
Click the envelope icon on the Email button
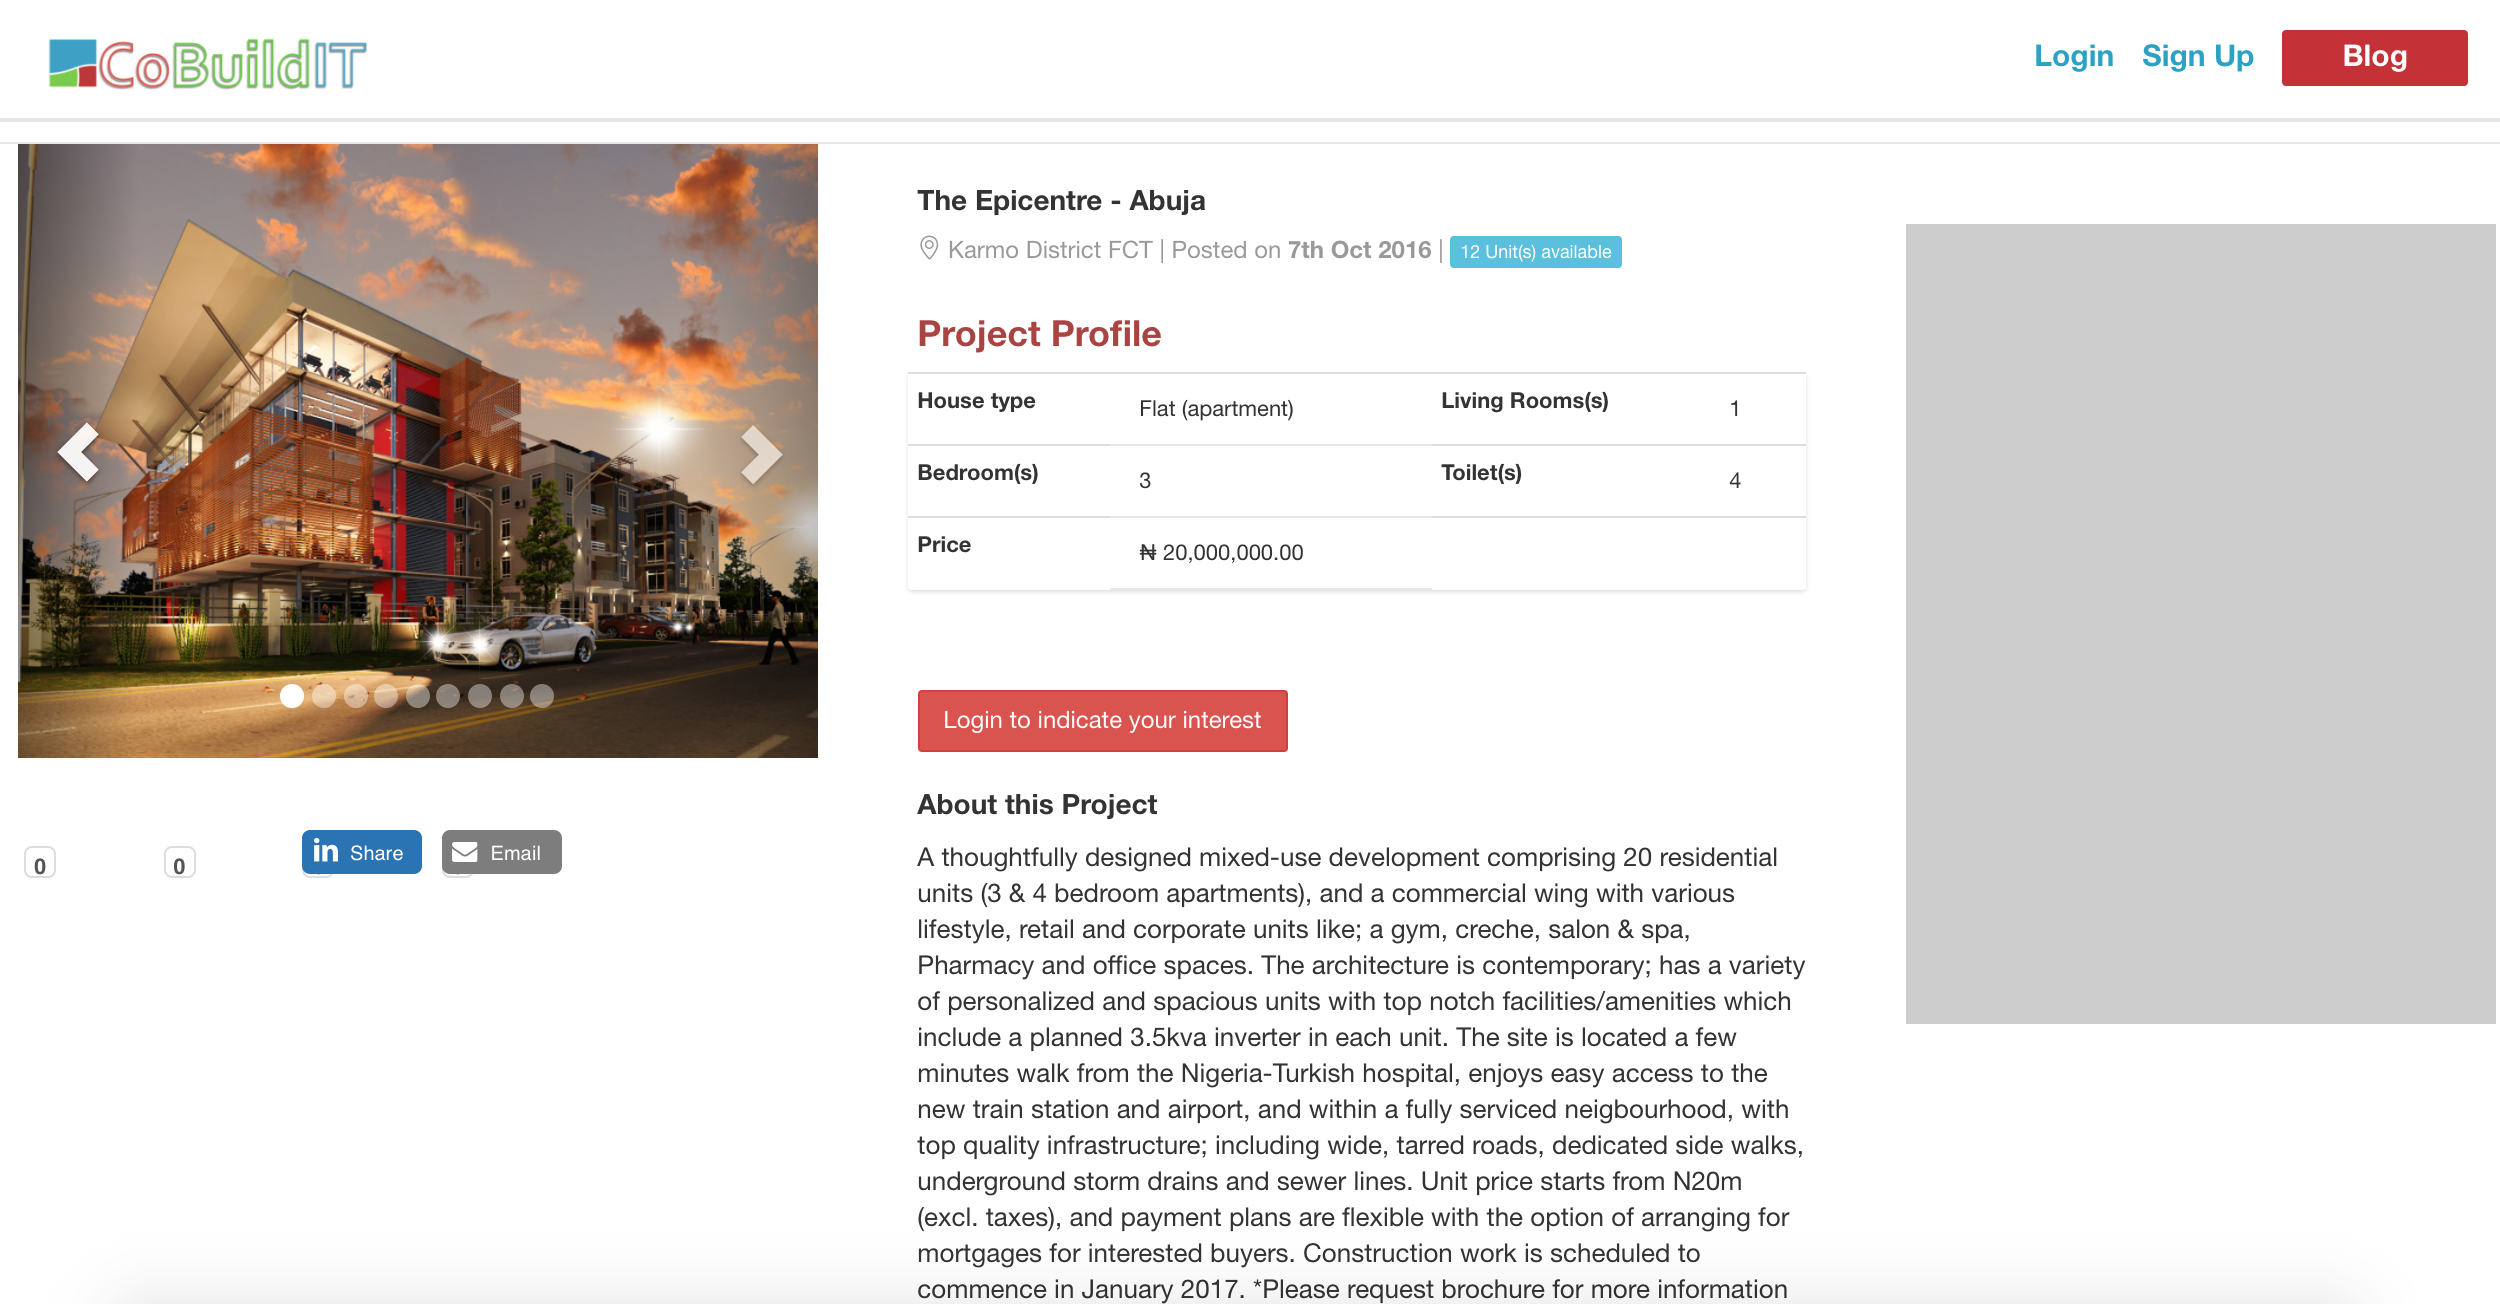click(466, 852)
